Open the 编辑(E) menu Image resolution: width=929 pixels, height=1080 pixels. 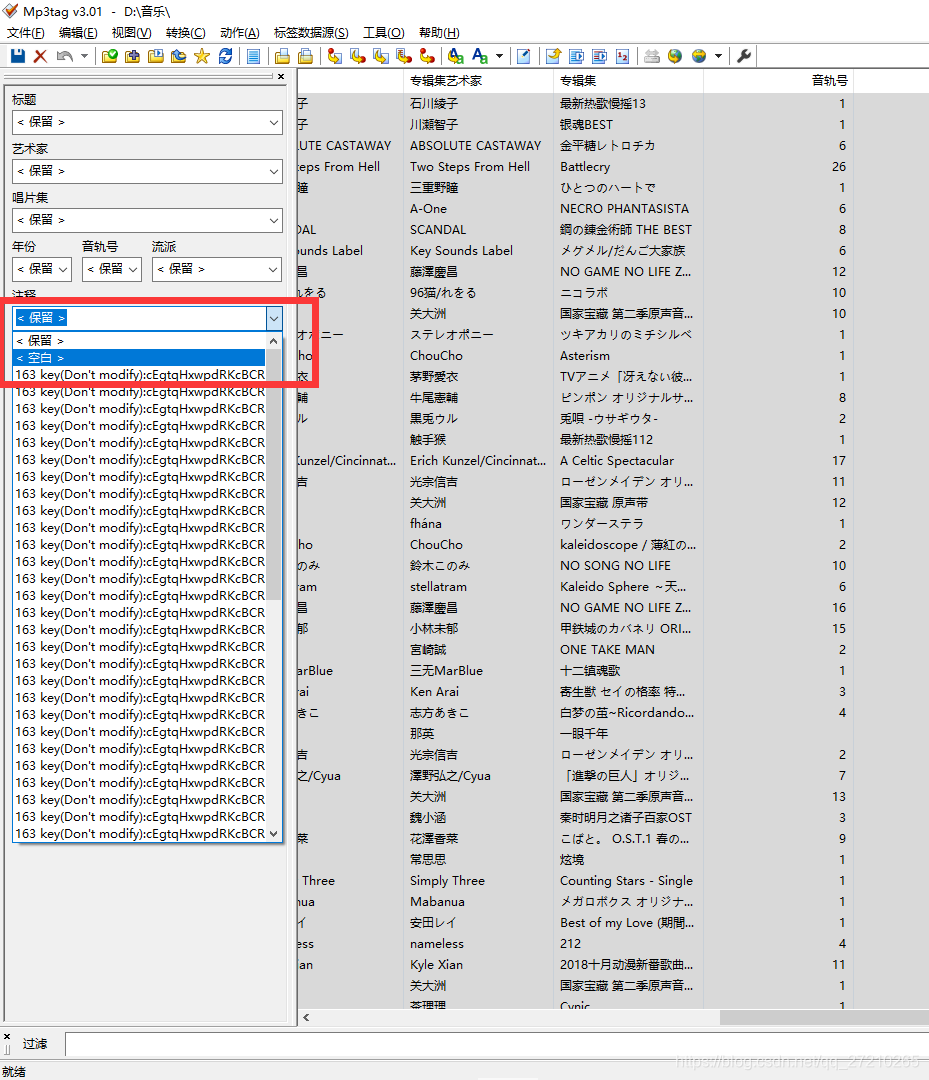tap(78, 33)
